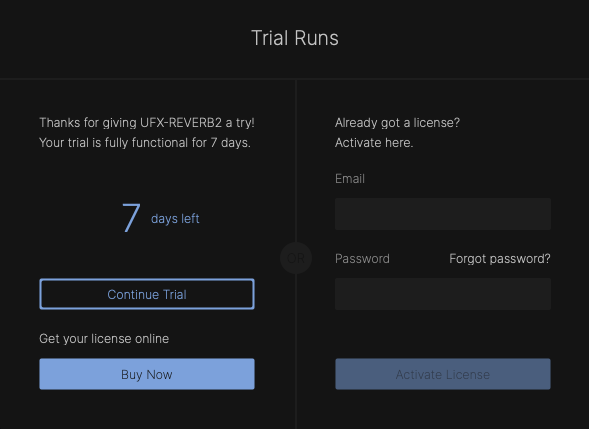Click the Continue Trial button

147,294
